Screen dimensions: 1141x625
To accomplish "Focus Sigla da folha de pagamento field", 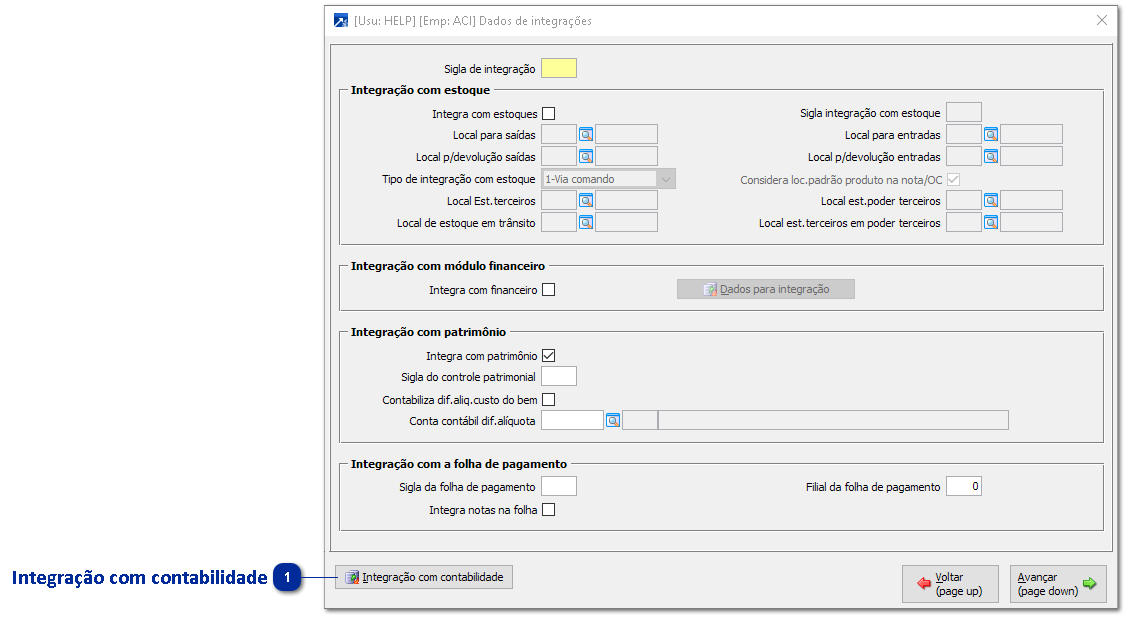I will pyautogui.click(x=559, y=486).
